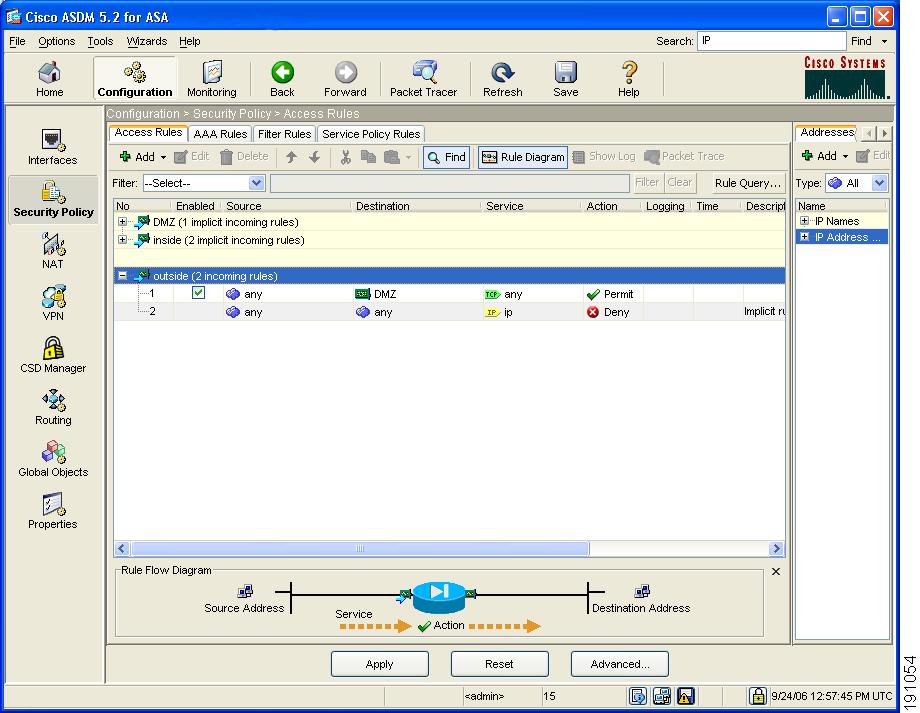Open Find dropdown arrow near Search
The width and height of the screenshot is (920, 713).
pyautogui.click(x=884, y=42)
